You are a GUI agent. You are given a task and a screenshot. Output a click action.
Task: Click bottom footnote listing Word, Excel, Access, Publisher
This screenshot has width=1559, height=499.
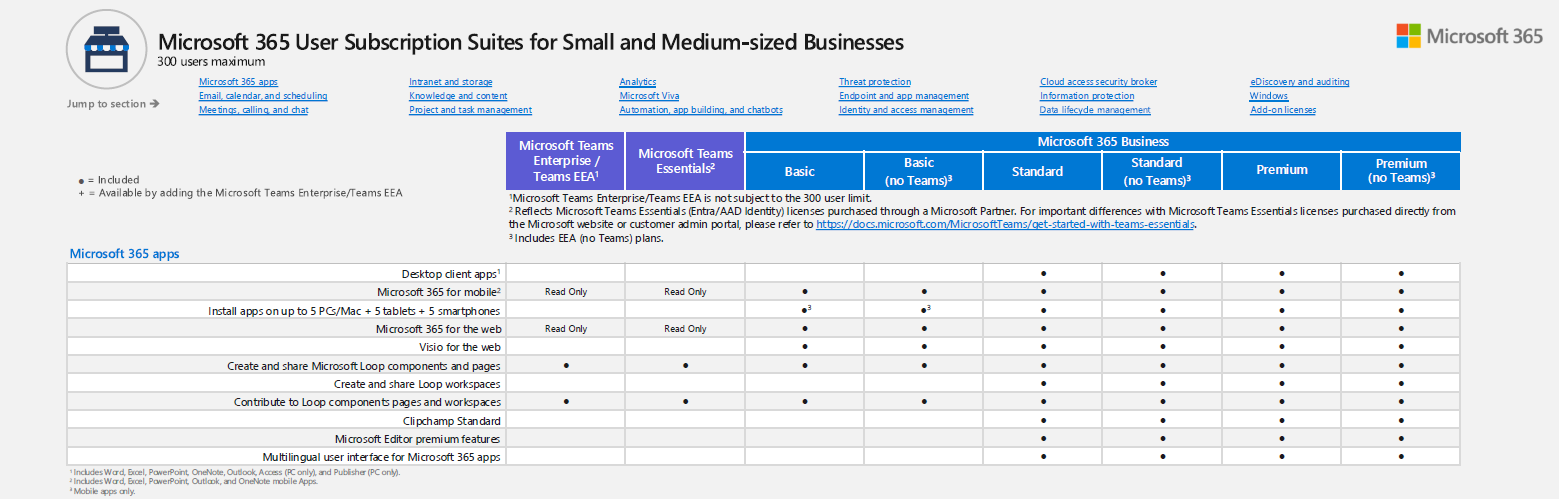click(x=234, y=472)
